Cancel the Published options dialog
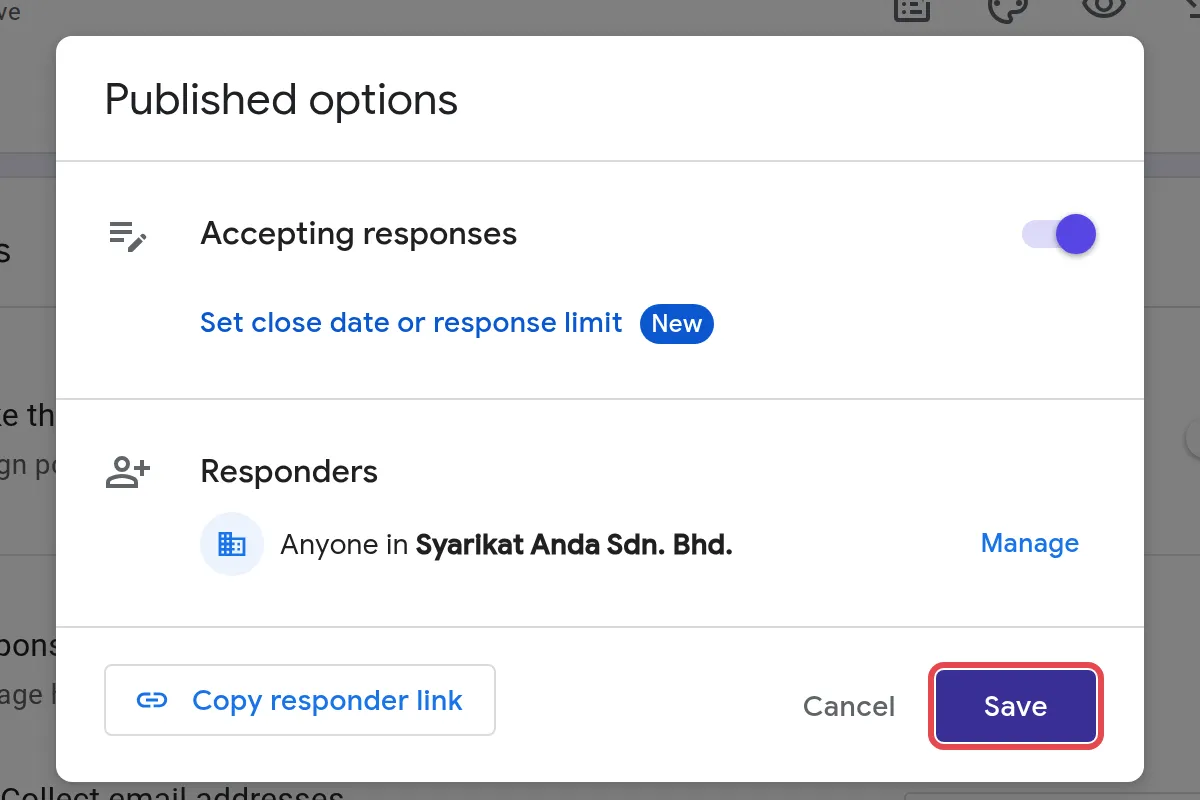This screenshot has width=1200, height=800. [849, 706]
